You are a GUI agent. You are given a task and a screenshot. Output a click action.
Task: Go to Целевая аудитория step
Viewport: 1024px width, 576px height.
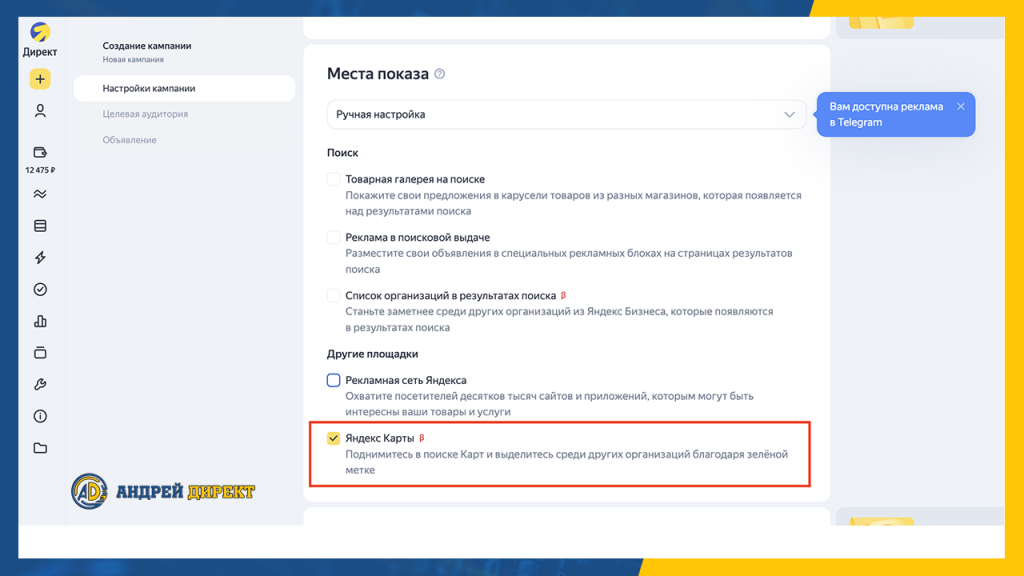tap(145, 114)
